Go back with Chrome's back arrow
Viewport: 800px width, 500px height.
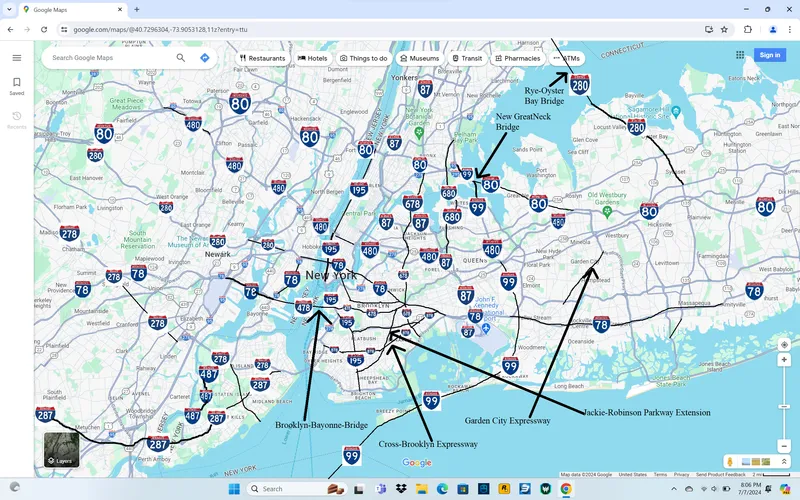pyautogui.click(x=10, y=30)
